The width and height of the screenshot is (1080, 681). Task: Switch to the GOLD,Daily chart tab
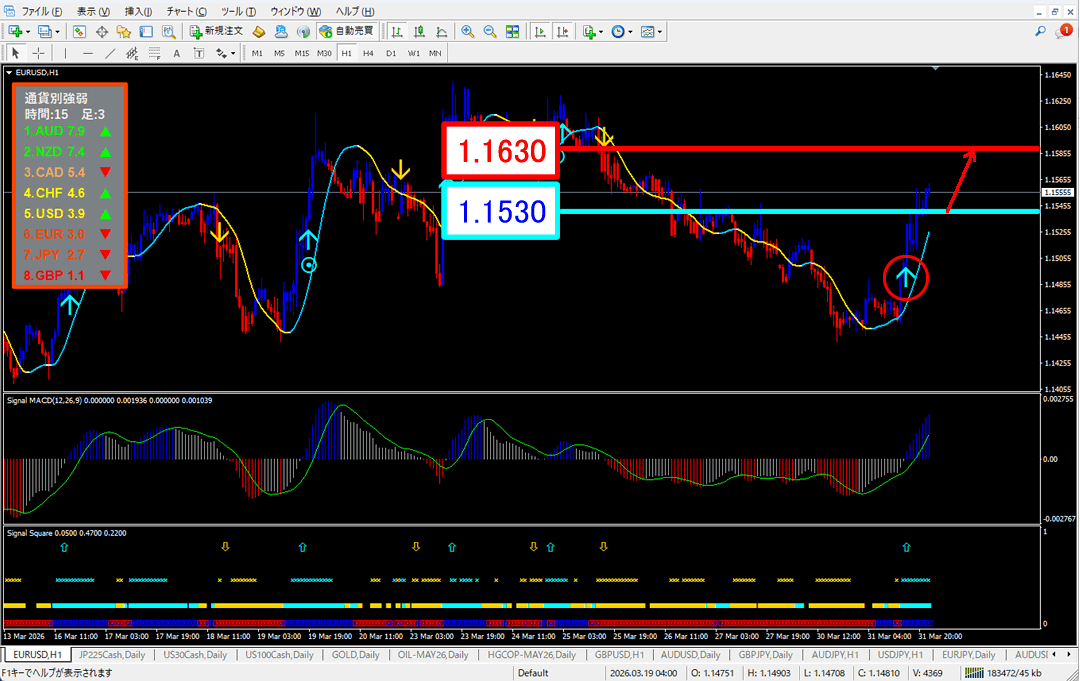click(x=356, y=655)
